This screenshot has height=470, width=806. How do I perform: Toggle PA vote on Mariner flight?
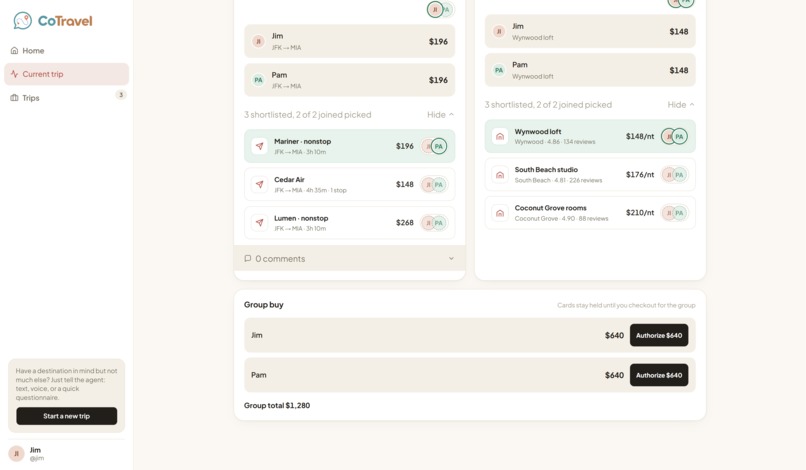click(x=439, y=146)
